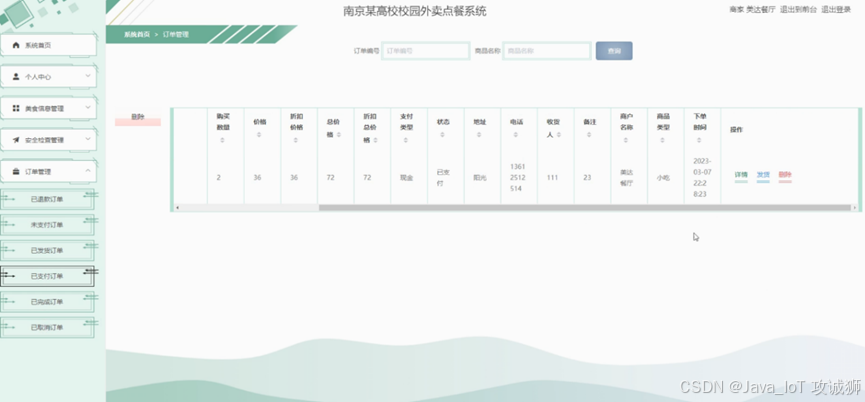Click the 支付类型 cell 现金
Screen dimensions: 865x402
coord(407,178)
